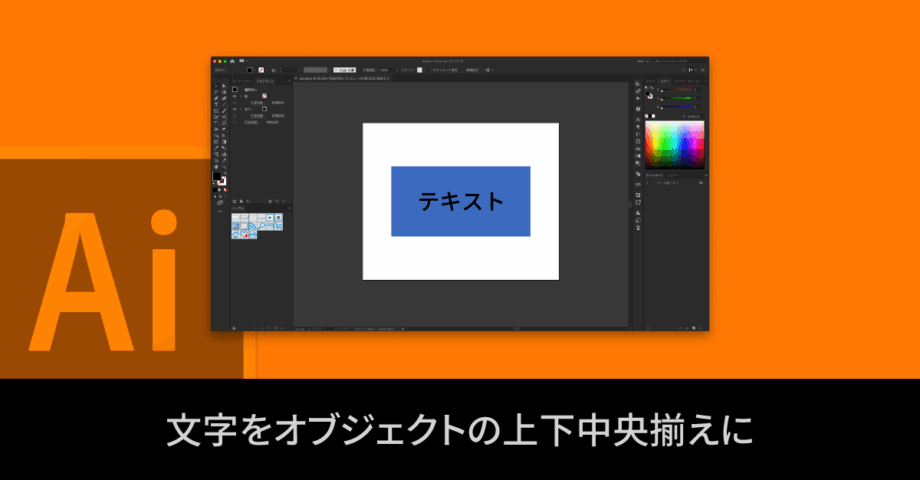Add new stroke button in Appearance panel

(x=235, y=201)
